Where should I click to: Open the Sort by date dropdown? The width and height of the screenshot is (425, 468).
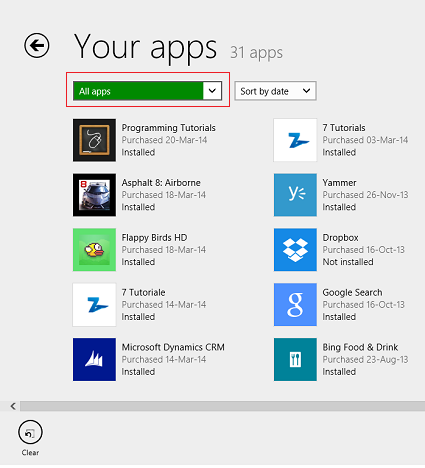pyautogui.click(x=275, y=91)
